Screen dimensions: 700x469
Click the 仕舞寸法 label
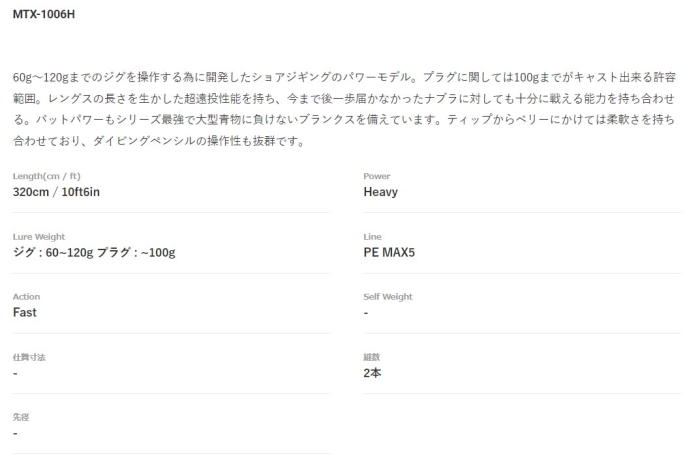pyautogui.click(x=29, y=357)
